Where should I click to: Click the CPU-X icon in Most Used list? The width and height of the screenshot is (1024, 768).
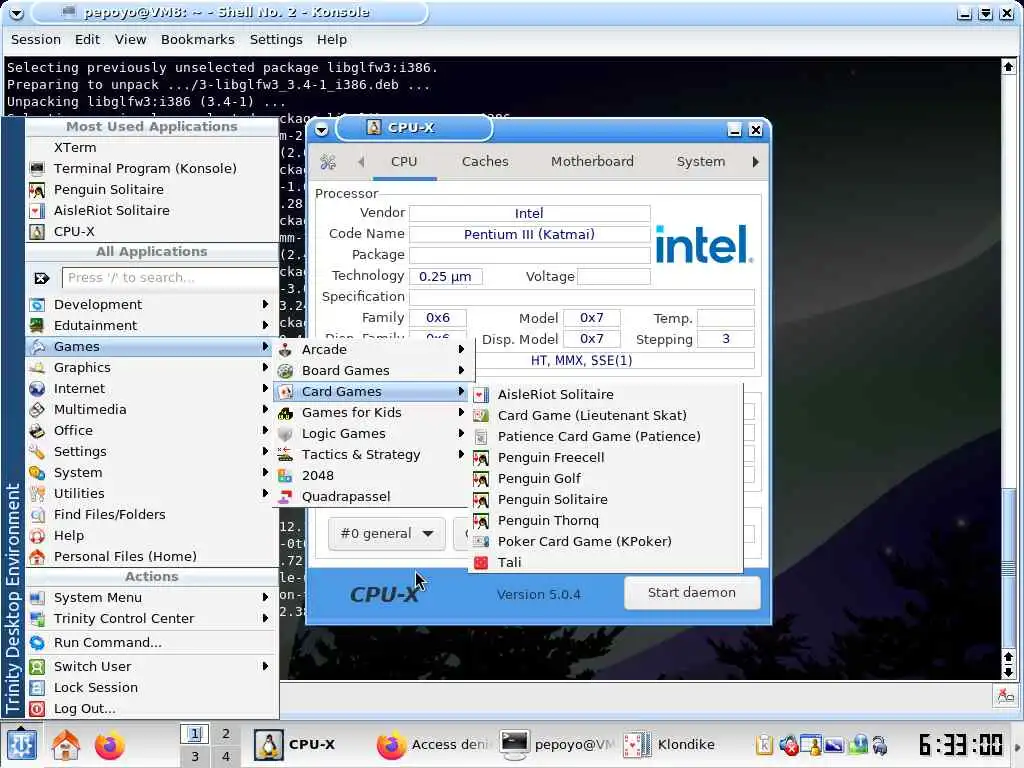[x=37, y=232]
